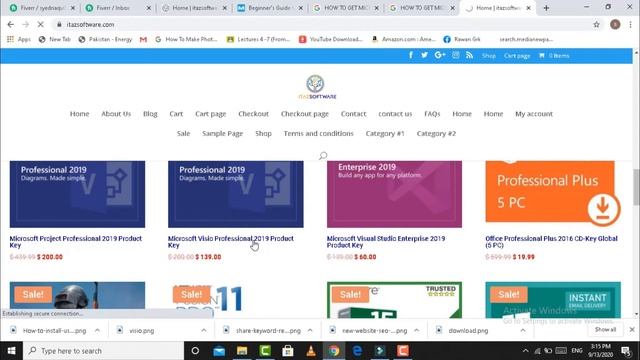Open the orange Professional Plus 5 PC thumbnail
The width and height of the screenshot is (640, 360).
point(553,194)
